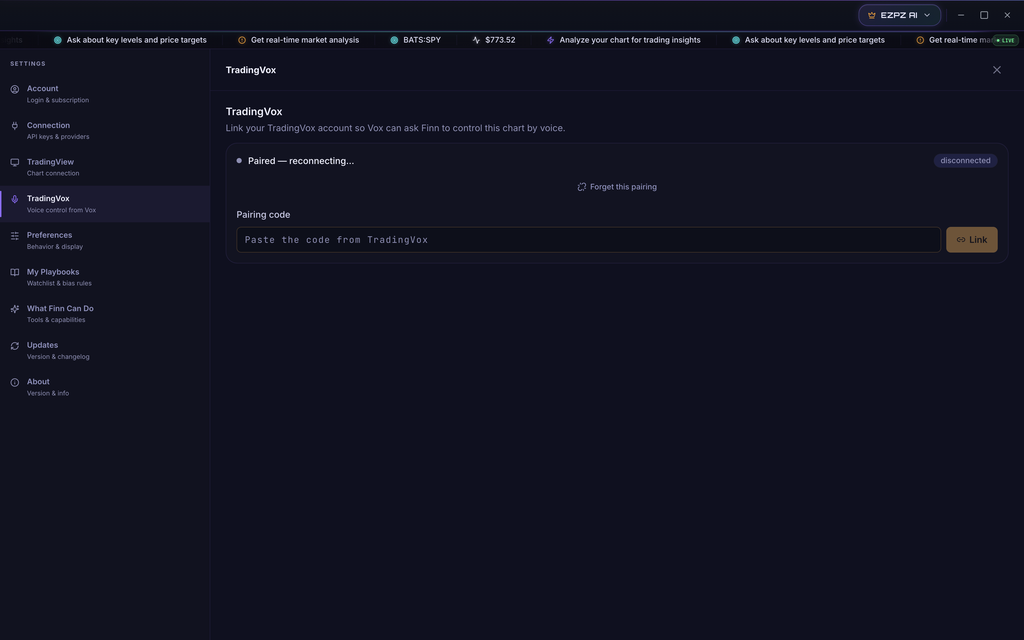Viewport: 1024px width, 640px height.
Task: Click the teal dot beside BATS:SPY
Action: pyautogui.click(x=394, y=40)
